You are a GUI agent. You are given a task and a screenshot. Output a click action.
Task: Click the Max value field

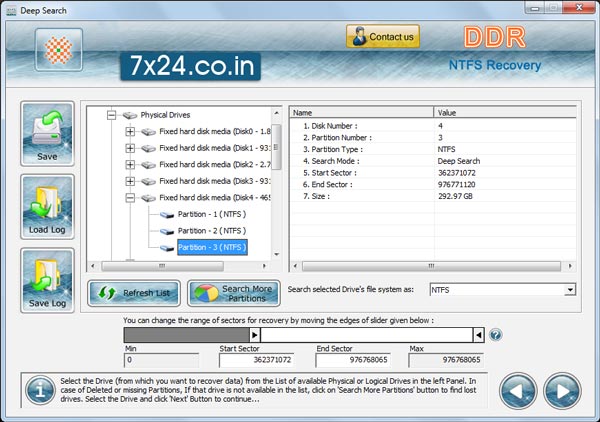[x=446, y=360]
